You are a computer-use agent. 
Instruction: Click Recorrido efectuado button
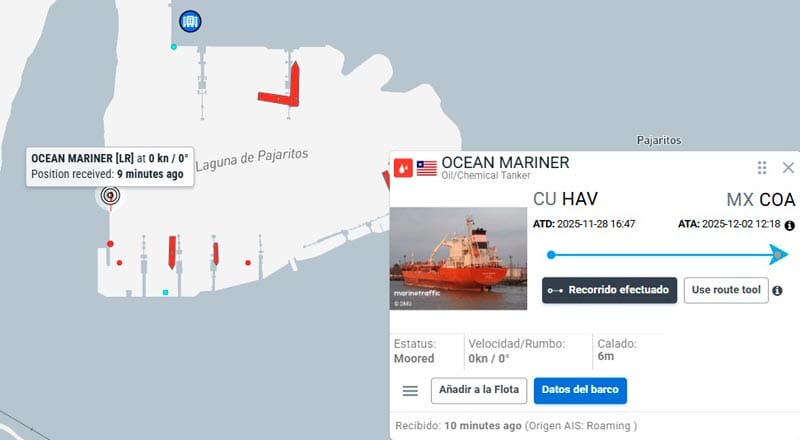[x=609, y=290]
